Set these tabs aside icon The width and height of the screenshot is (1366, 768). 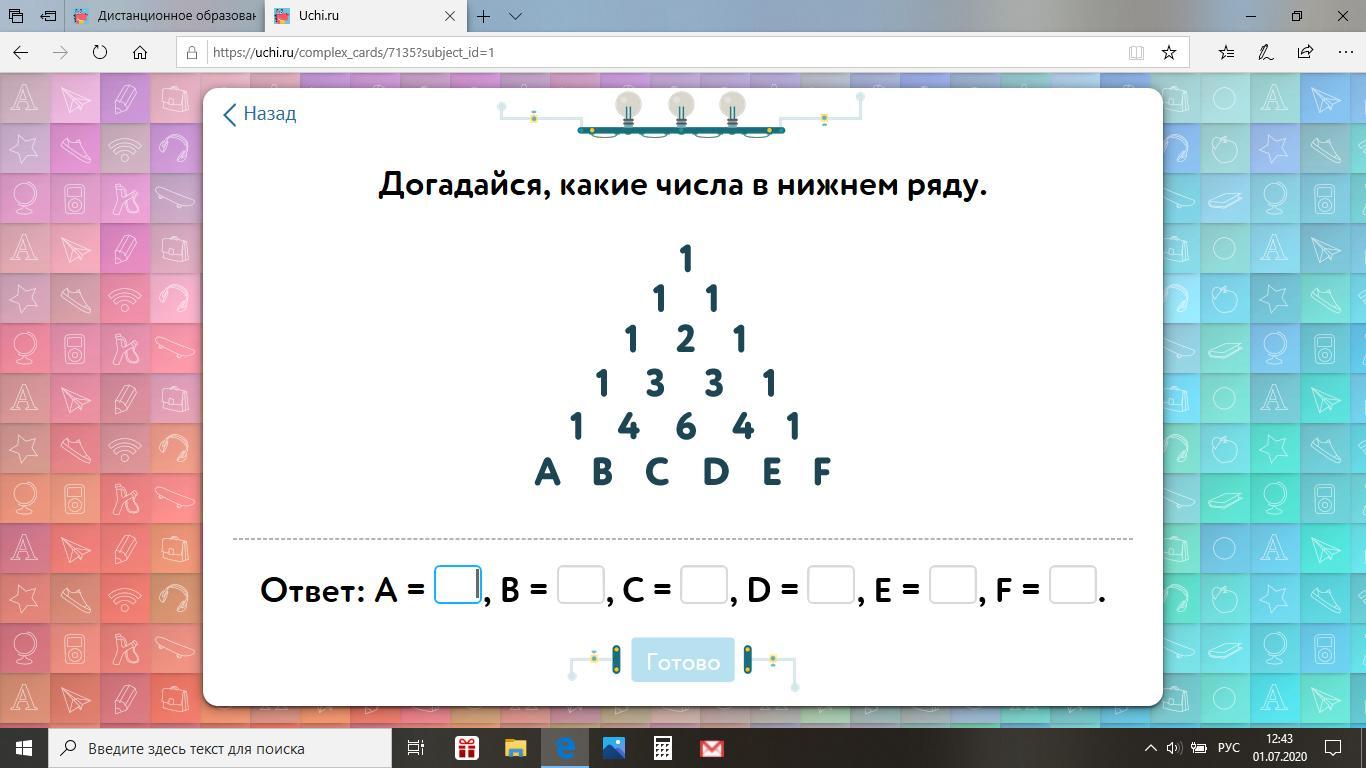tap(48, 16)
